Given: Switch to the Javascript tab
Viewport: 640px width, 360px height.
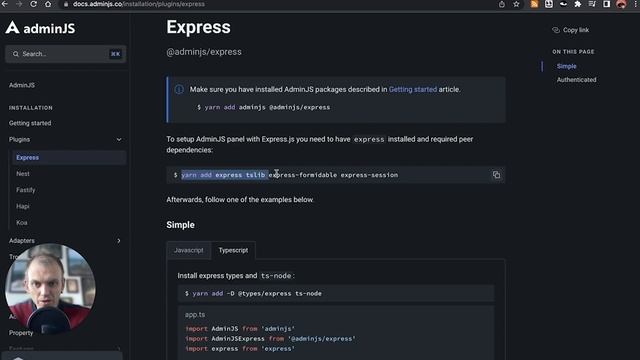Looking at the screenshot, I should [189, 250].
